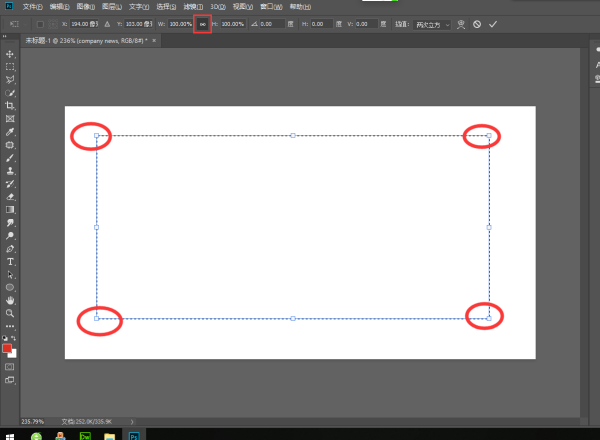Viewport: 600px width, 440px height.
Task: Select the Eyedropper tool
Action: (x=10, y=131)
